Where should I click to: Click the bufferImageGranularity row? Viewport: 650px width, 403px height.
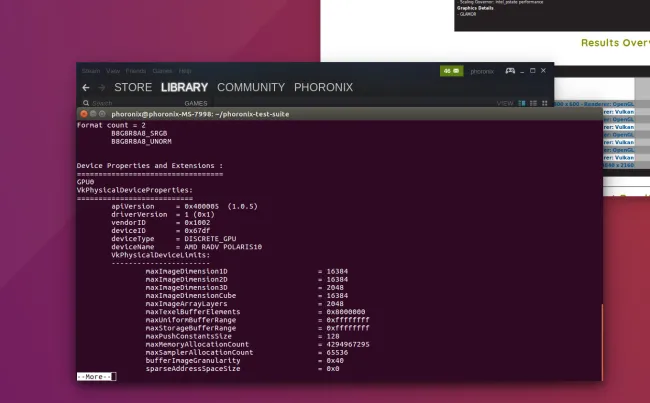click(245, 360)
